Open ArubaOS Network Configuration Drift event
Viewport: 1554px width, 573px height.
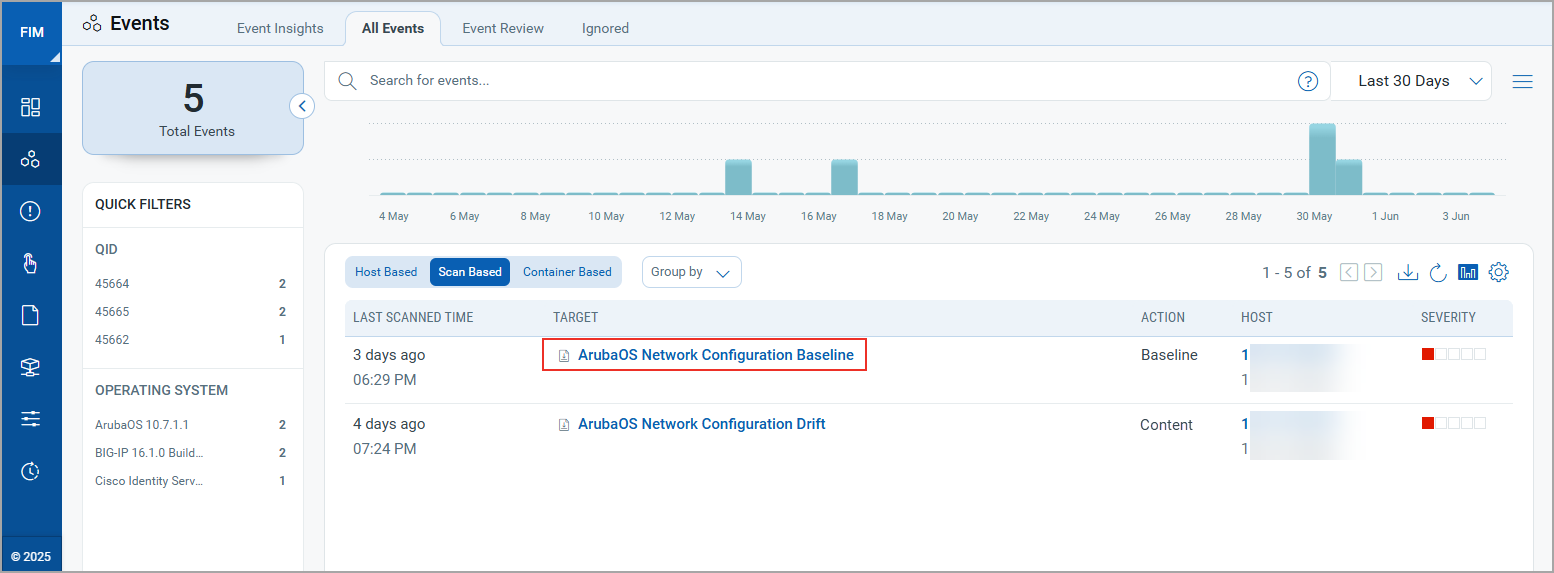(x=702, y=424)
